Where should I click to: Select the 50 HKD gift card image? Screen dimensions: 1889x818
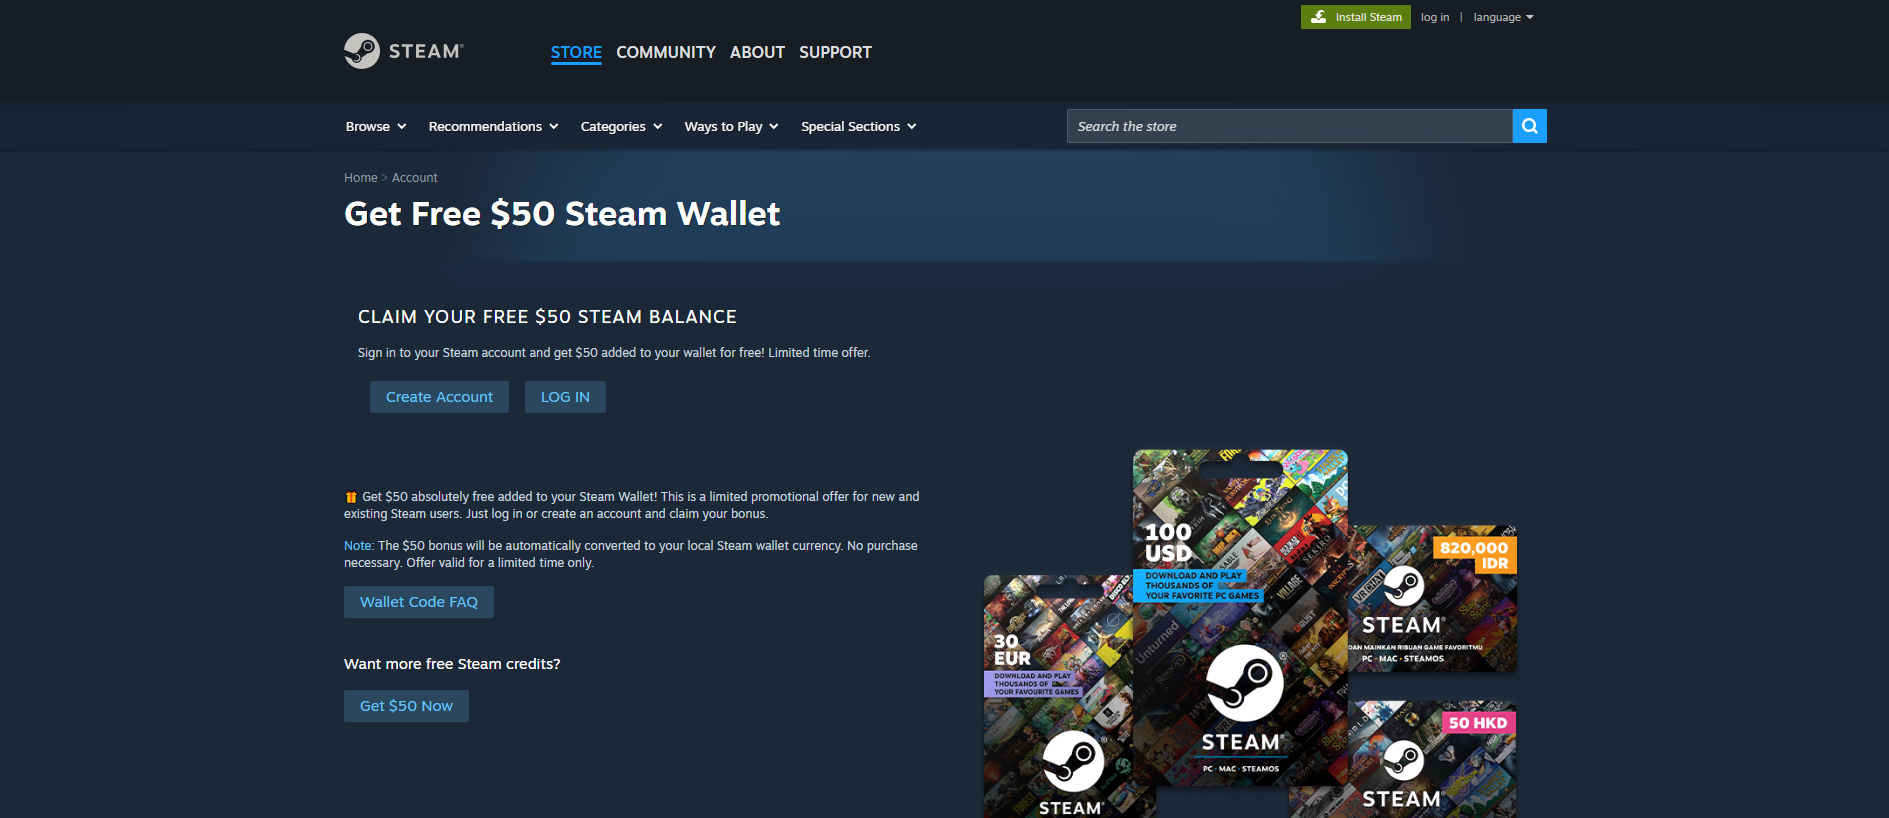(1432, 759)
